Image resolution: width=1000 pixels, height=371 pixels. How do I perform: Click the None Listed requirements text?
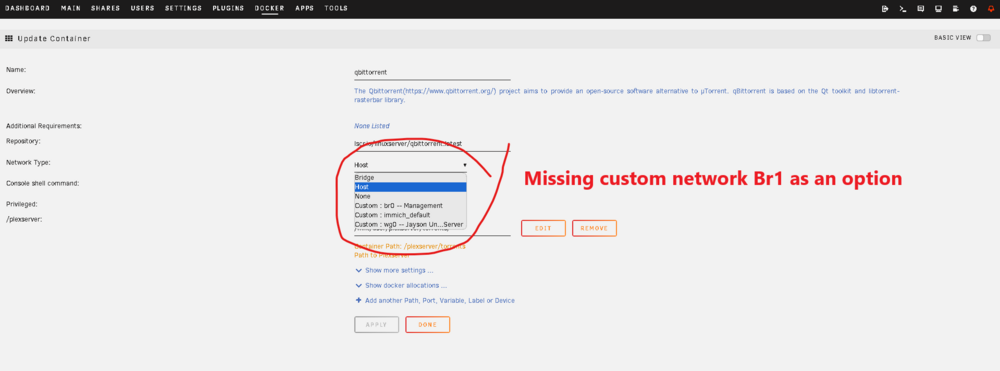[372, 126]
